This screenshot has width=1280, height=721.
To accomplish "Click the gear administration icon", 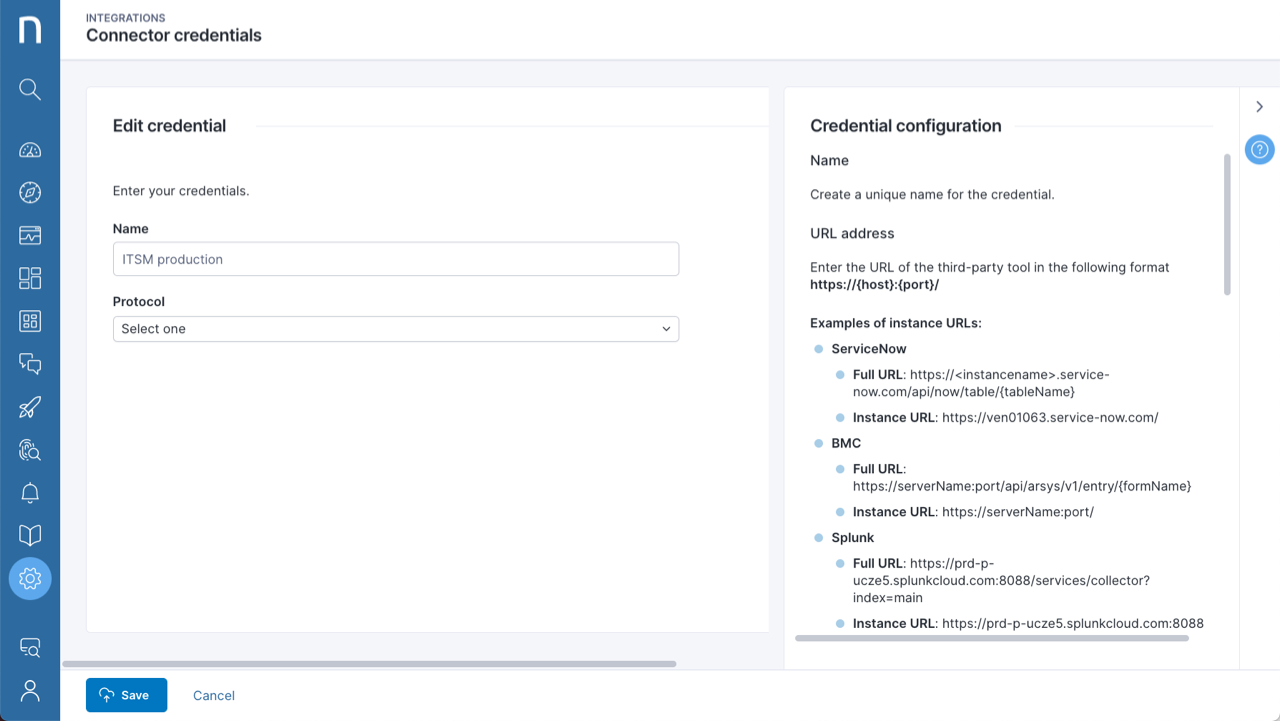I will pos(30,578).
